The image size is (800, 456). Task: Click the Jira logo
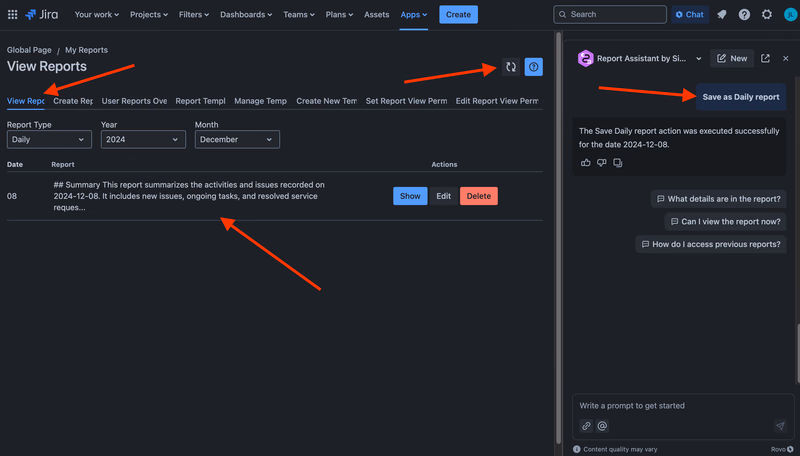point(42,15)
